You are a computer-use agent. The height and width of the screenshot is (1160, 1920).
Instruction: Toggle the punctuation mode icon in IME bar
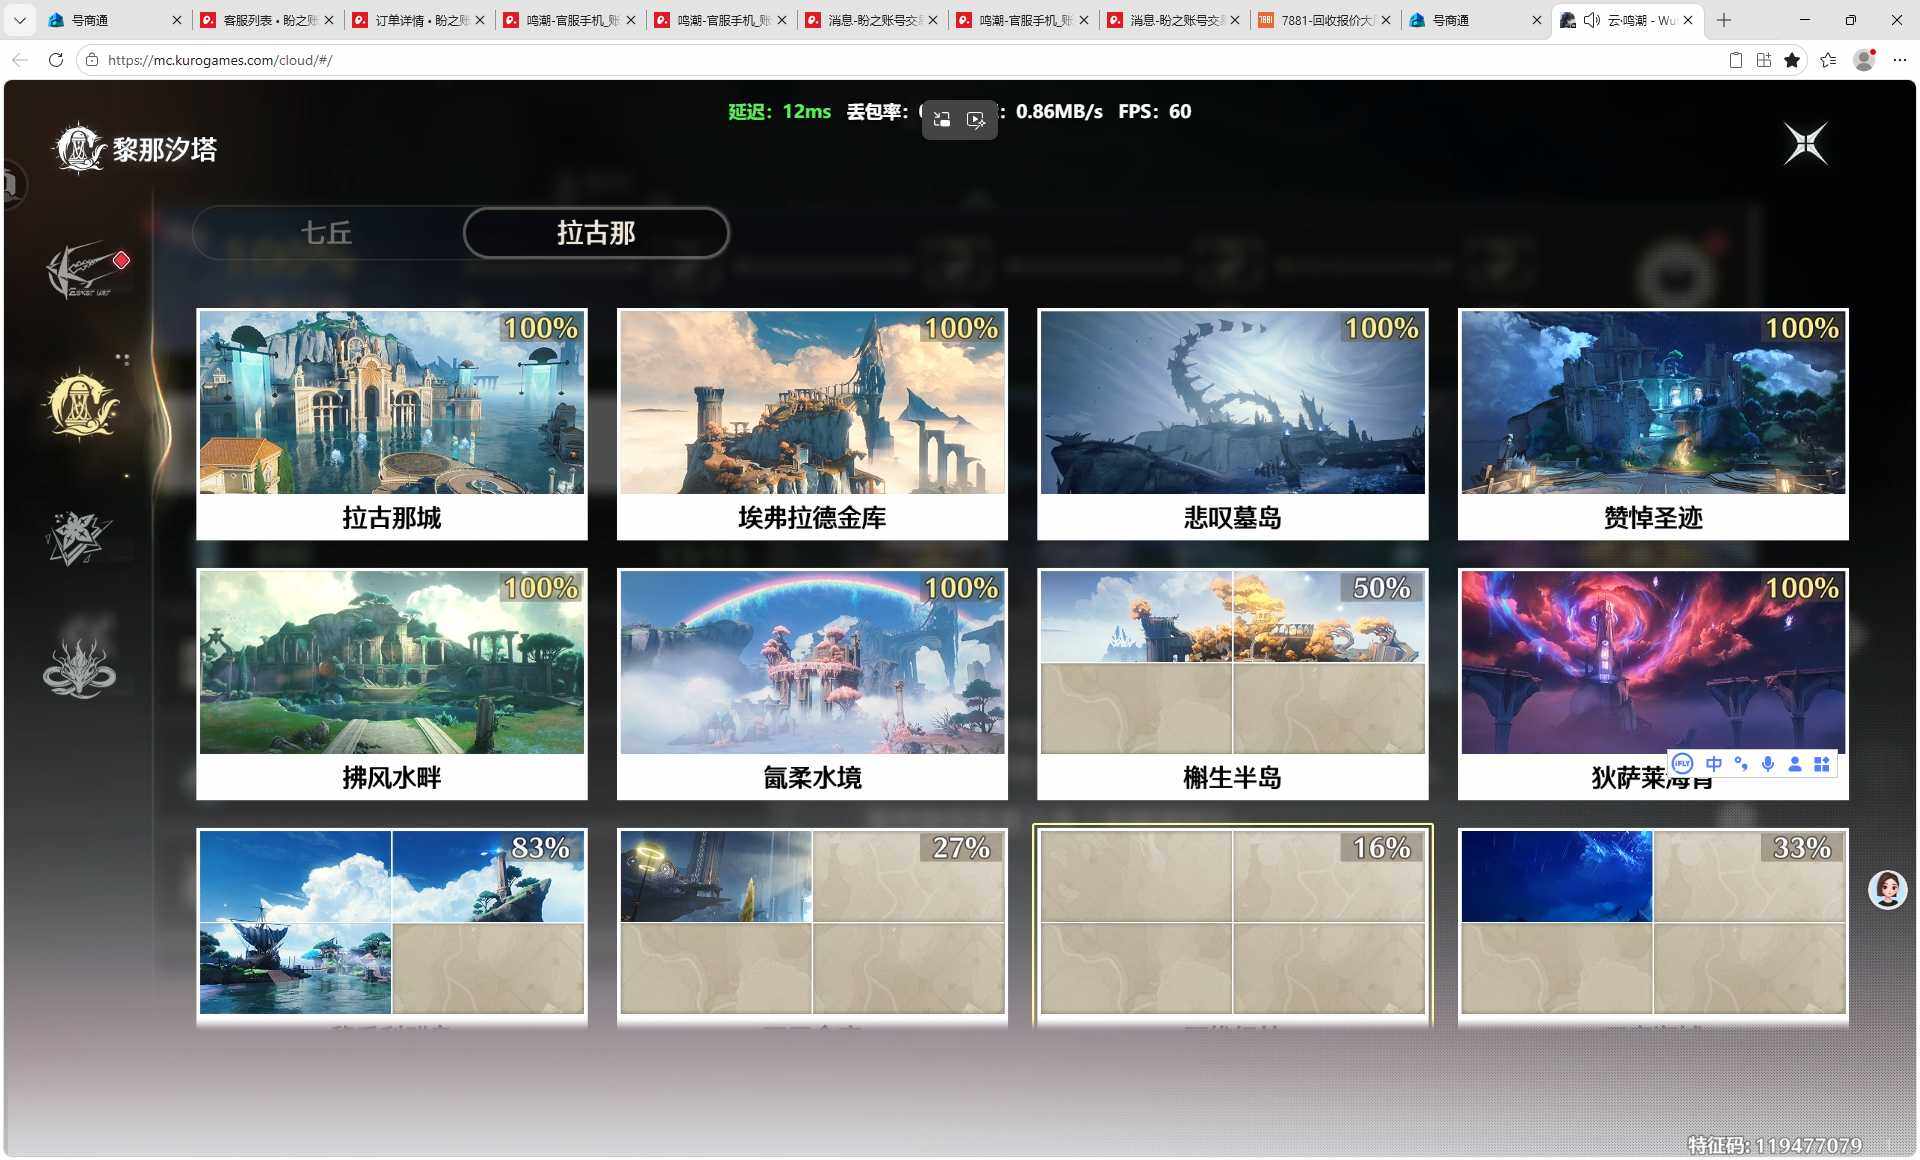coord(1741,764)
